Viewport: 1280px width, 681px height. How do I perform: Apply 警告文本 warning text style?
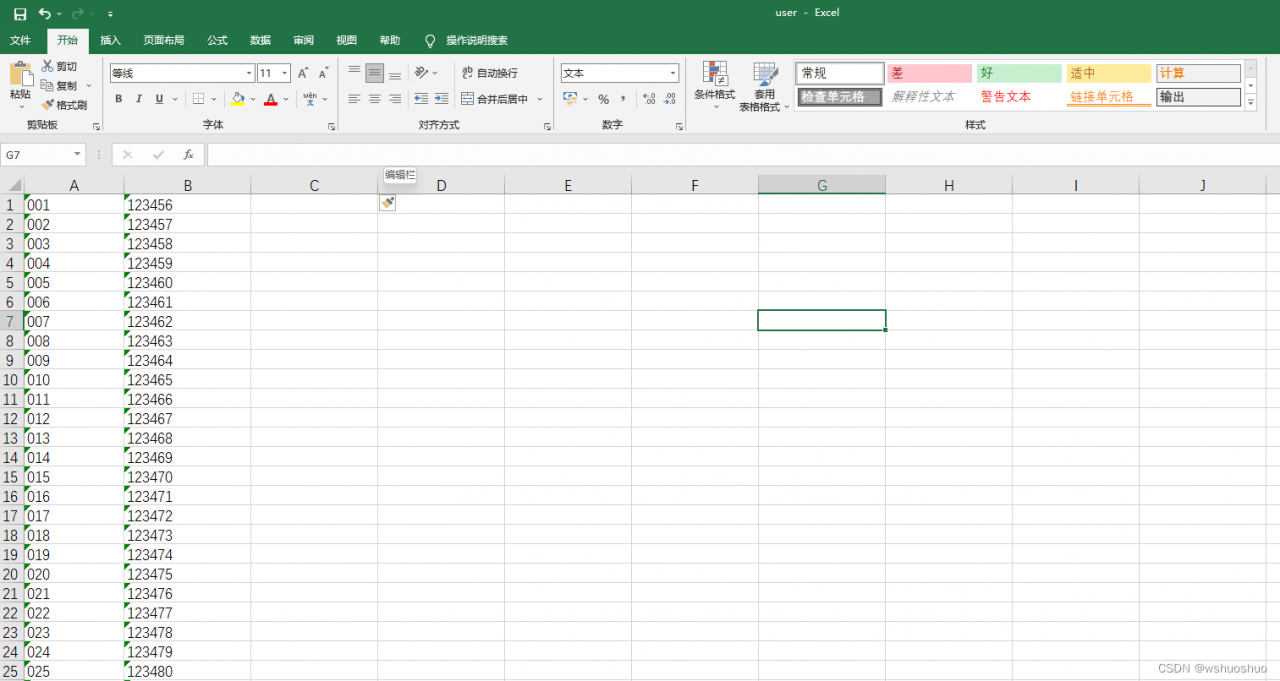coord(1019,97)
